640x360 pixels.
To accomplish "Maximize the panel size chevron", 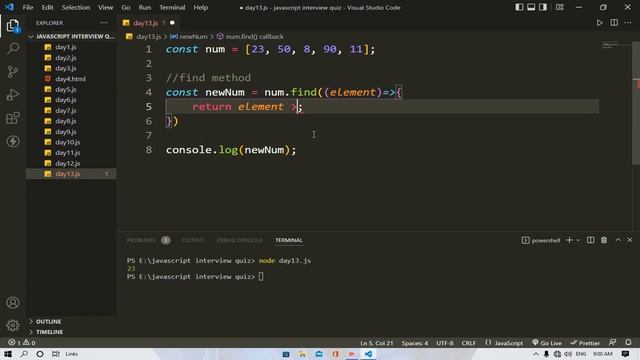I will click(x=618, y=240).
